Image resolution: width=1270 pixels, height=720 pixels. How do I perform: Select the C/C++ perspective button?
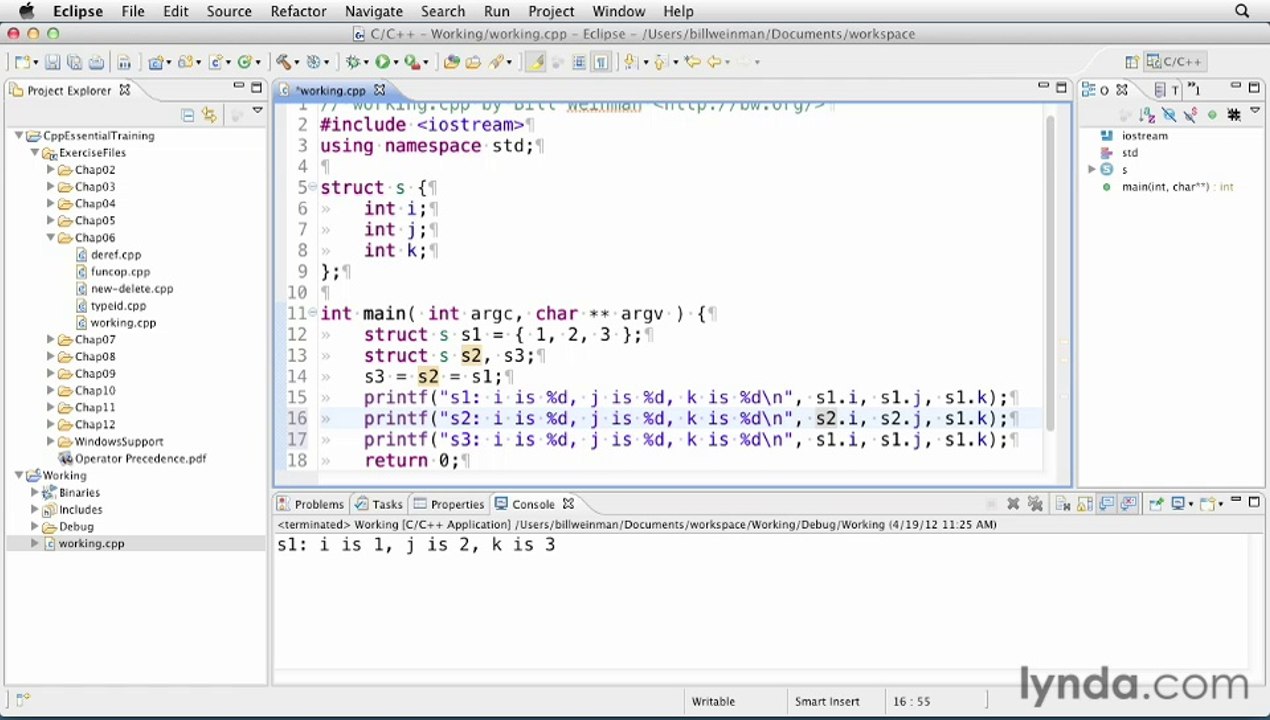pos(1175,62)
